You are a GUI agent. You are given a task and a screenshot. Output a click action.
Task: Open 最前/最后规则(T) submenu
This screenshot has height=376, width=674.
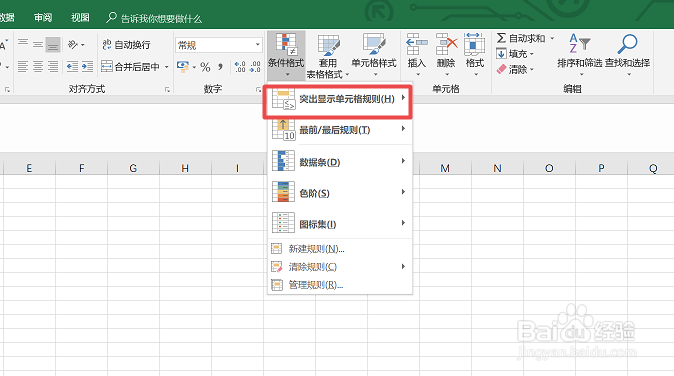point(339,130)
